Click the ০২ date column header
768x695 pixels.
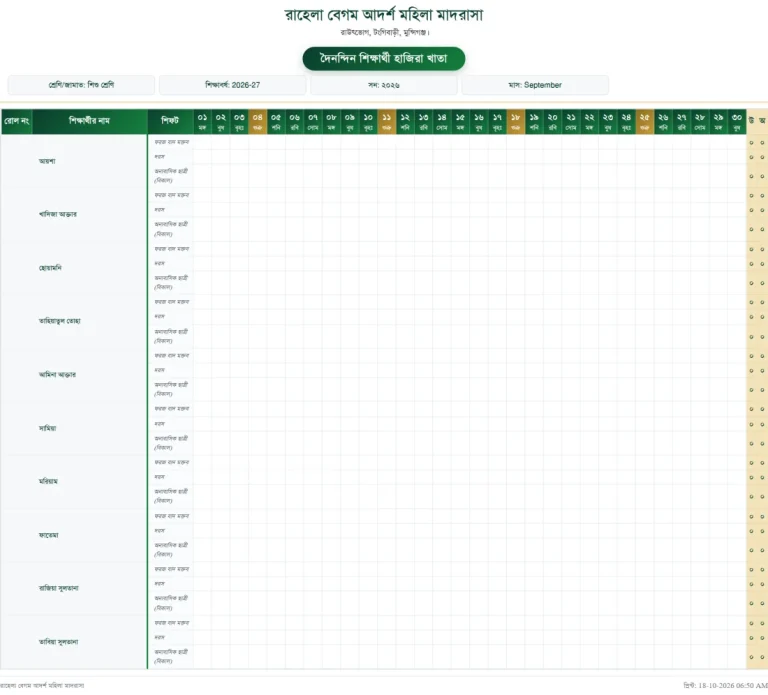point(221,121)
